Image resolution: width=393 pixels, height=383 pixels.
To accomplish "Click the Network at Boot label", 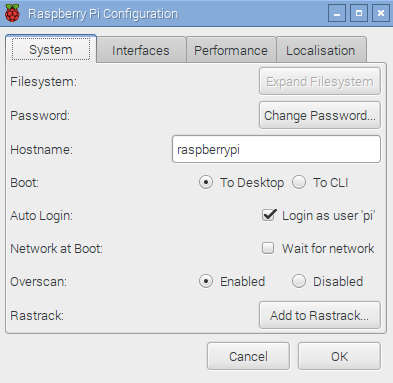I will point(56,249).
